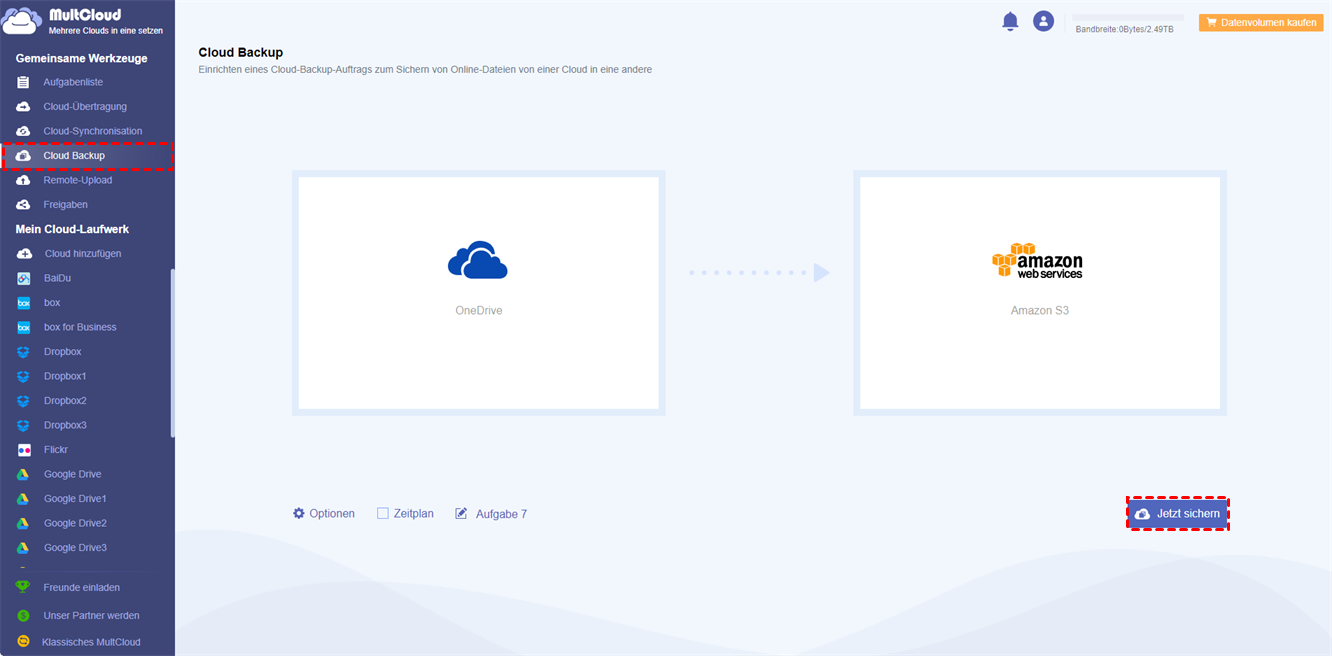Image resolution: width=1332 pixels, height=656 pixels.
Task: Click the Amazon Web Services logo
Action: pyautogui.click(x=1037, y=260)
